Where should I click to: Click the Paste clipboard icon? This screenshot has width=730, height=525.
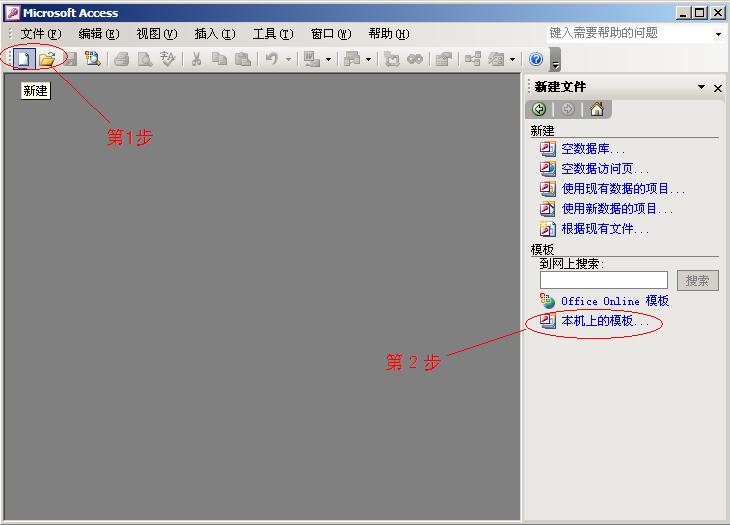coord(243,59)
